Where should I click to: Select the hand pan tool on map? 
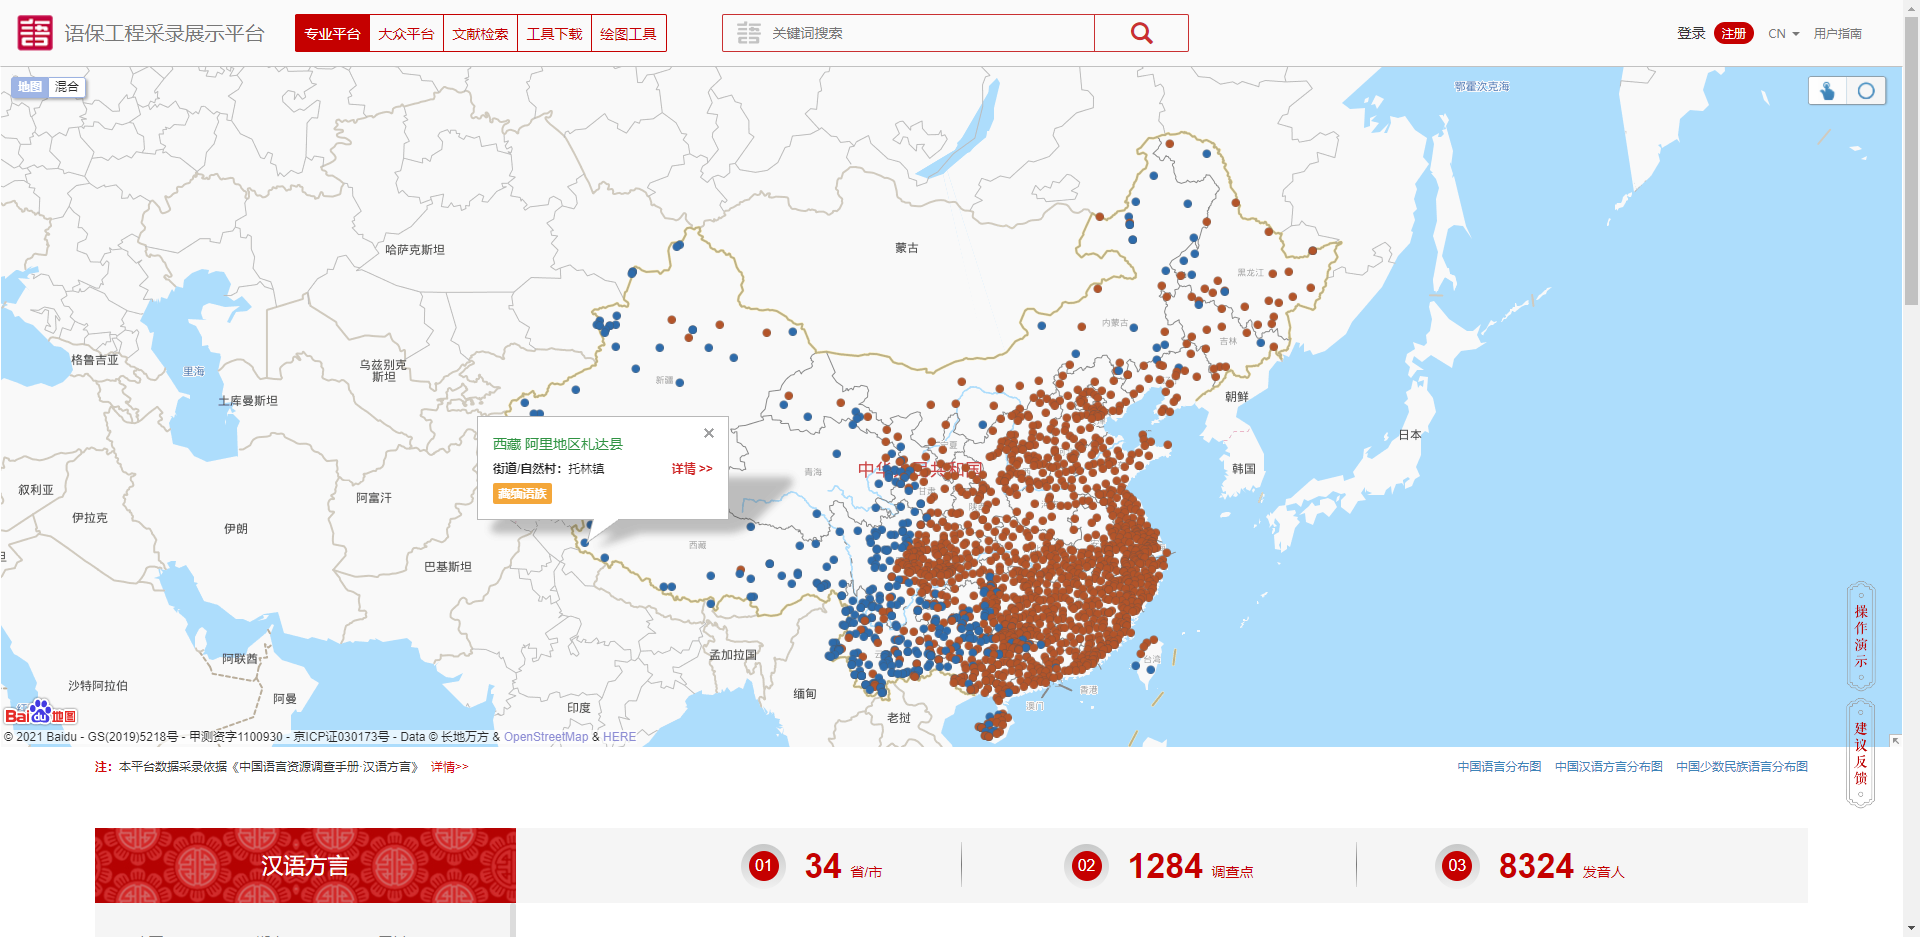click(1828, 91)
